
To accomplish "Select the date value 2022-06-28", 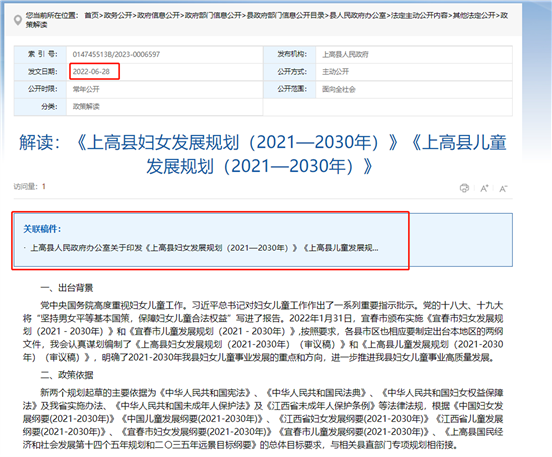I will pos(91,71).
